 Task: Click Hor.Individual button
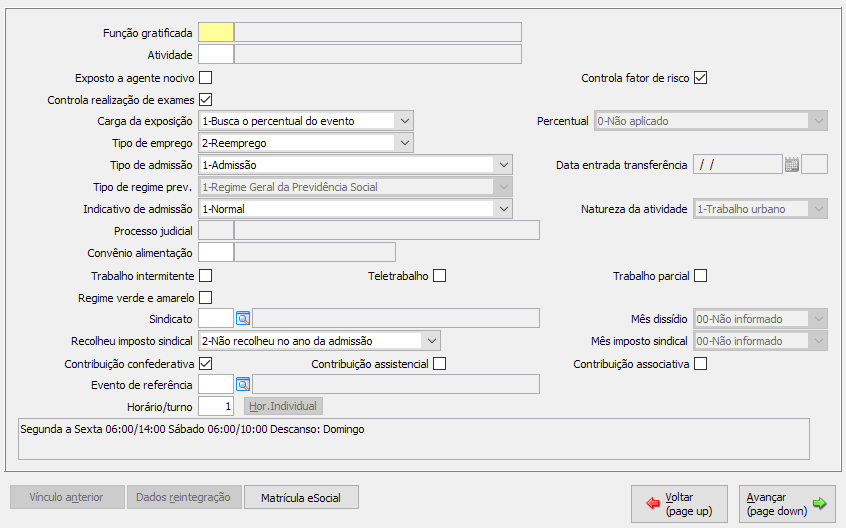tap(283, 406)
